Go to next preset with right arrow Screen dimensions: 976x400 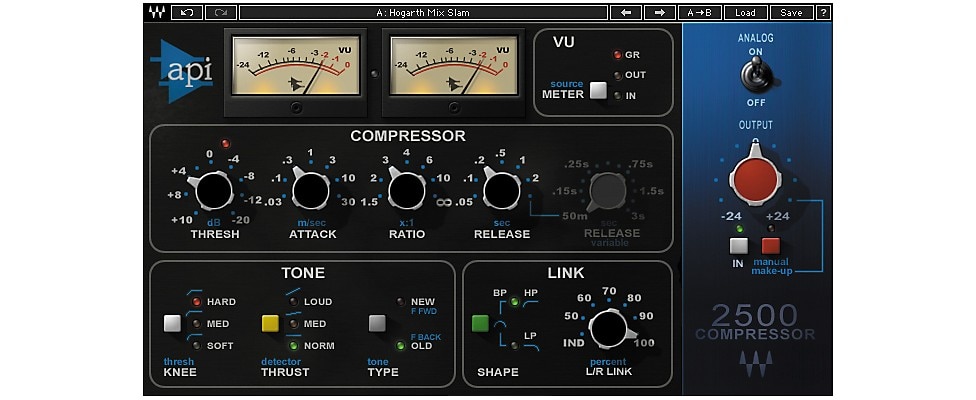[x=660, y=12]
